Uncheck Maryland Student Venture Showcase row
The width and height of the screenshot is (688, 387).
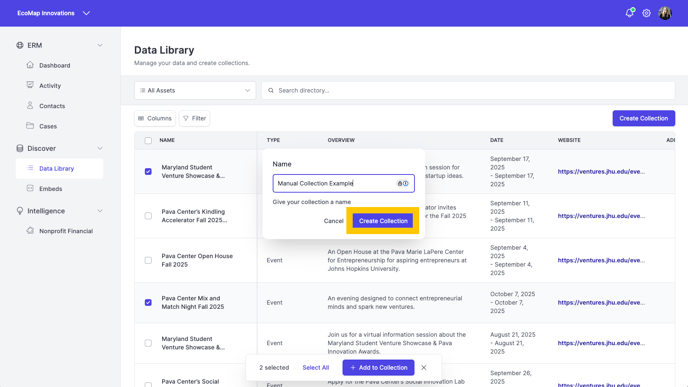(x=148, y=172)
